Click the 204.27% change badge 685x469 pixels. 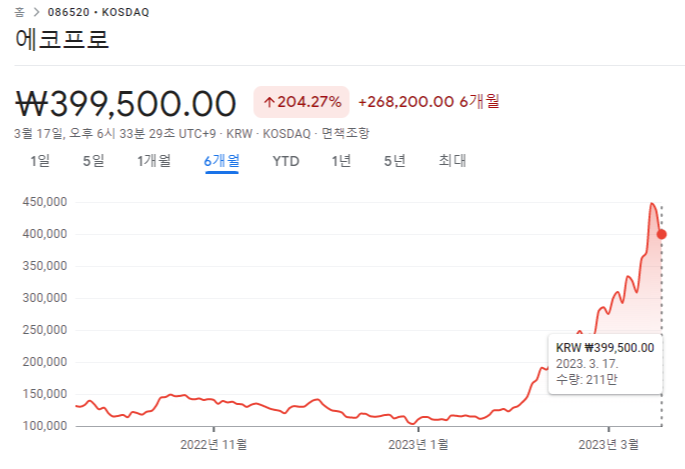point(301,102)
